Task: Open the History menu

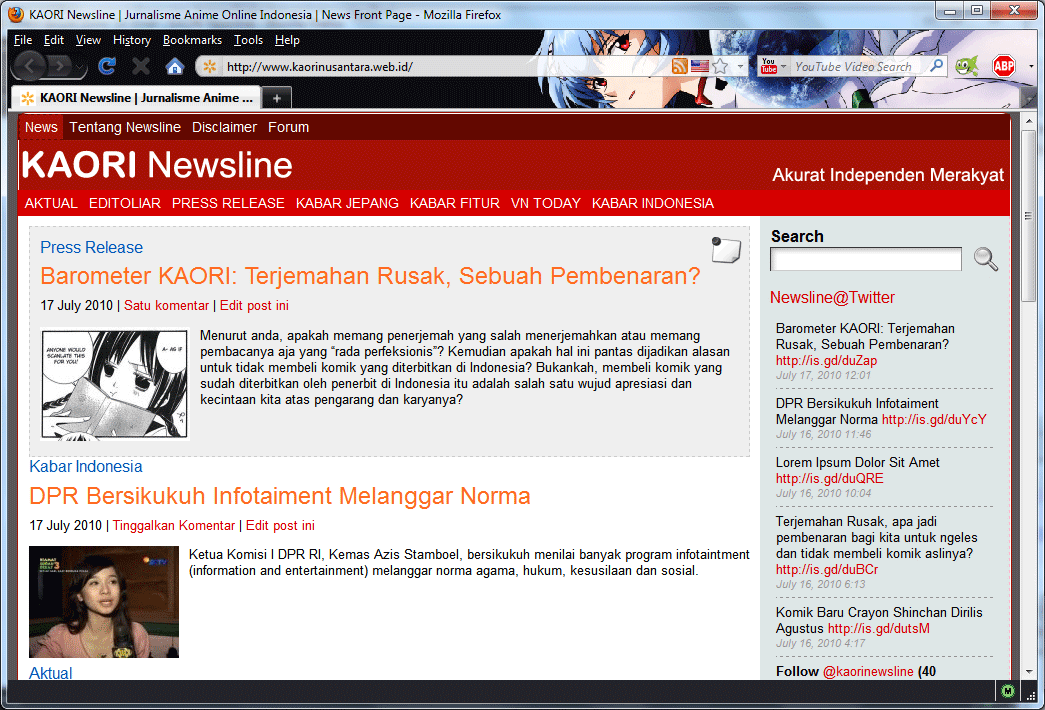Action: (x=131, y=40)
